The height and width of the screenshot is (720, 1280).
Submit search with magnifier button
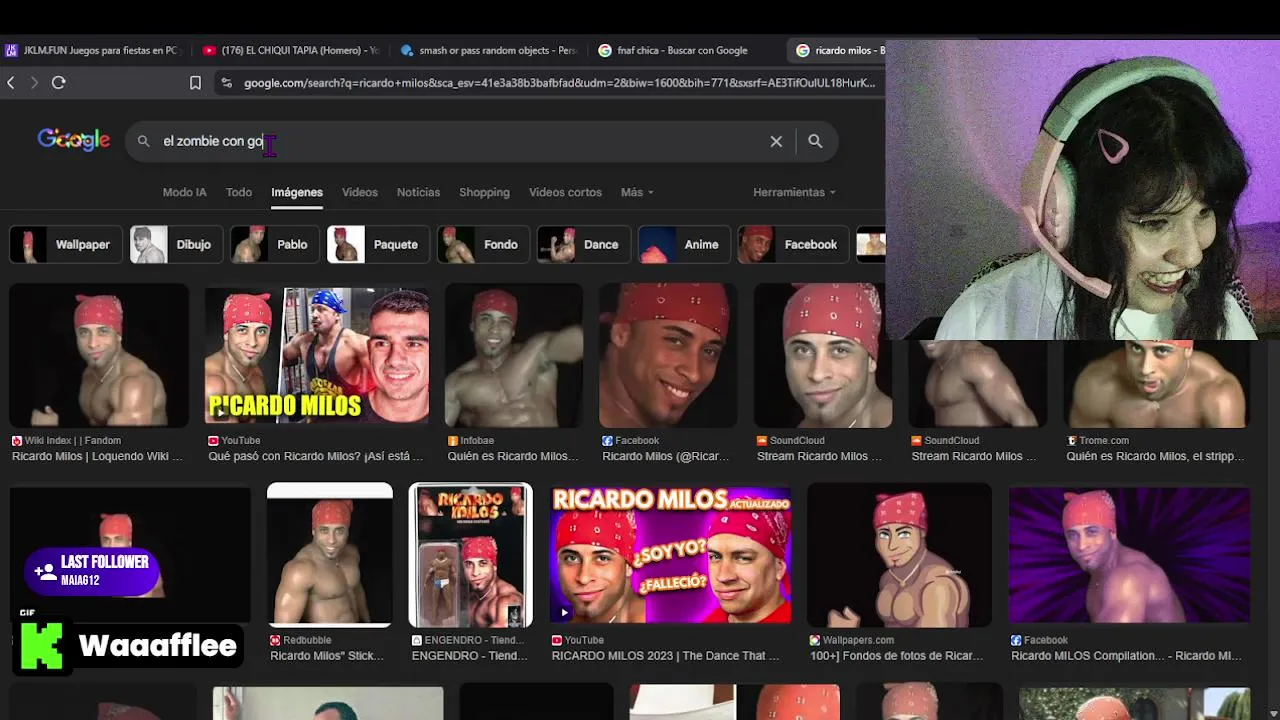pyautogui.click(x=815, y=141)
